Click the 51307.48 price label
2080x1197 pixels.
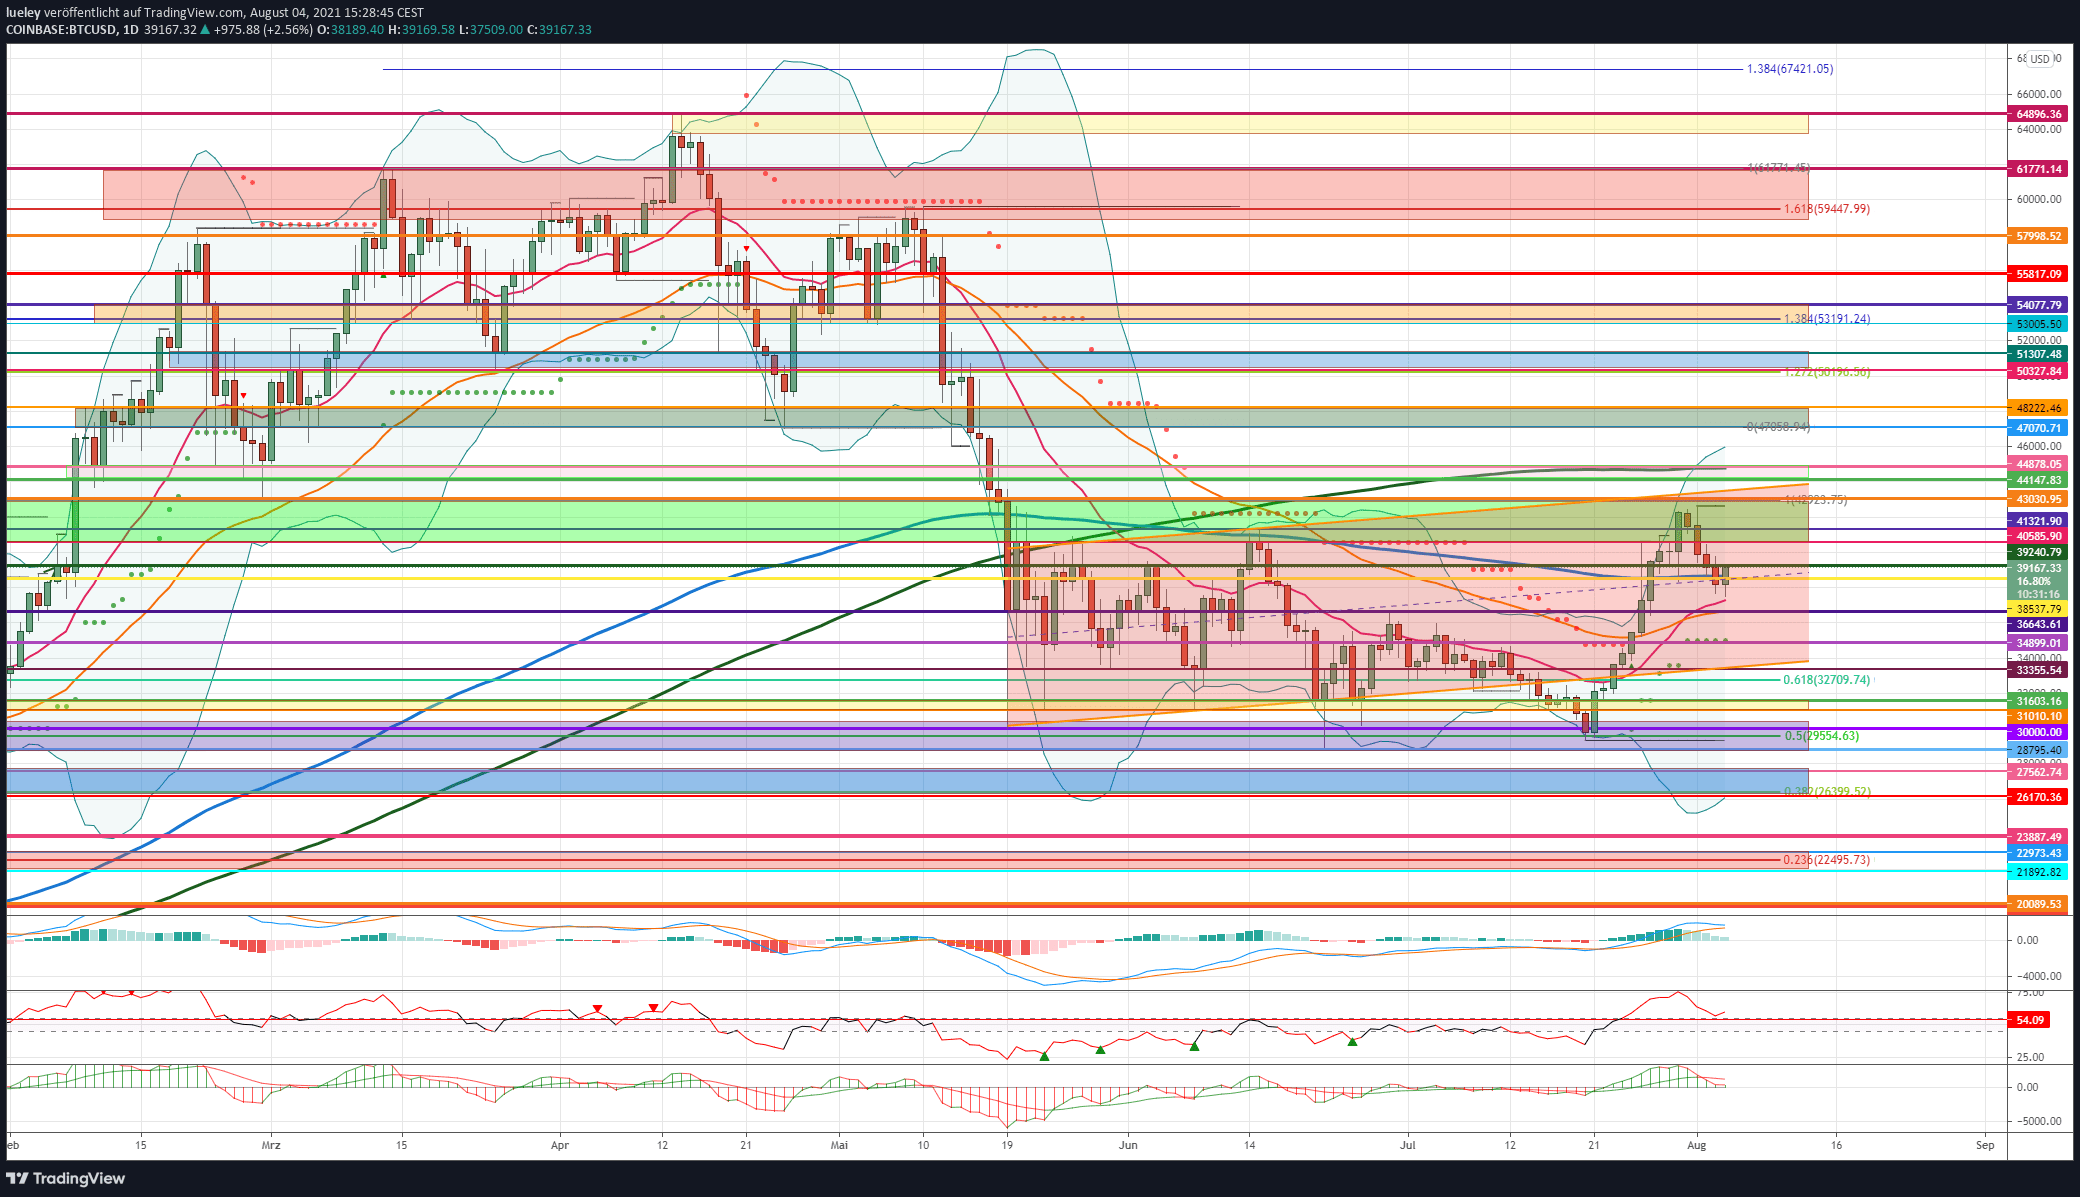2038,354
